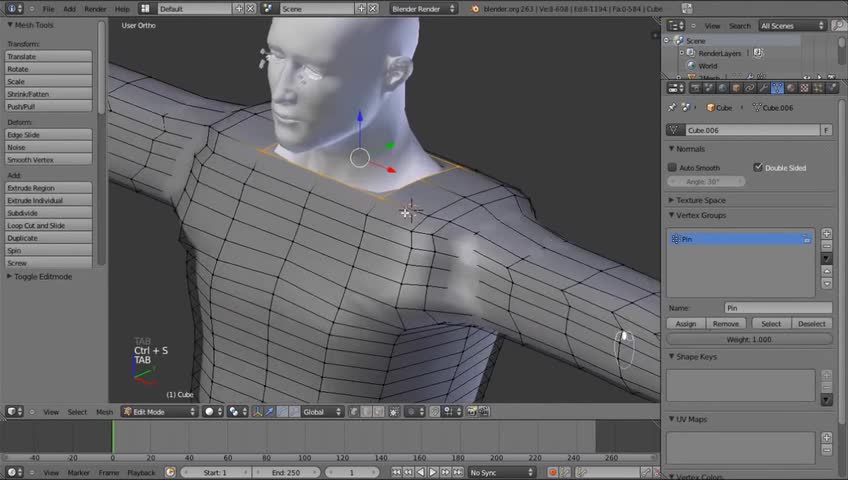The image size is (848, 480).
Task: Open the Render menu
Action: [95, 8]
